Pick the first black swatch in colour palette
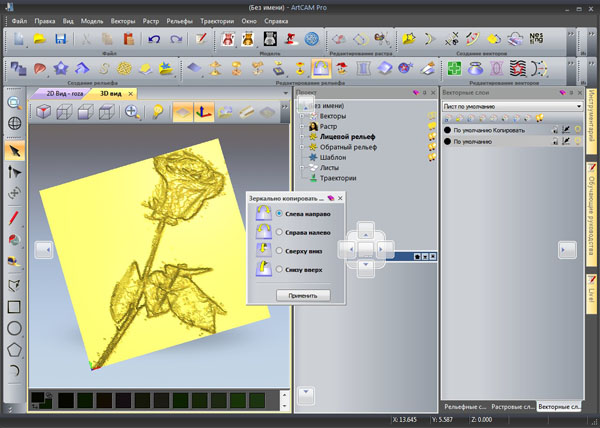 66,400
